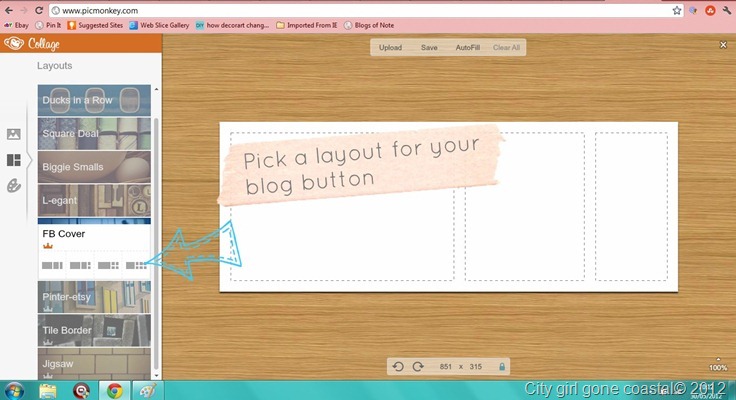
Task: Click the FB Cover layout title
Action: (x=64, y=234)
